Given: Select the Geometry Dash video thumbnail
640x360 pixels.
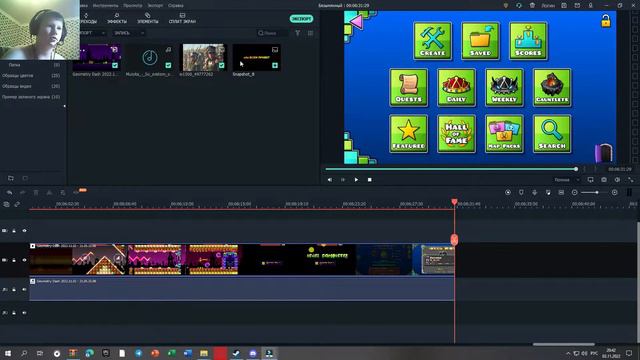Looking at the screenshot, I should [97, 57].
